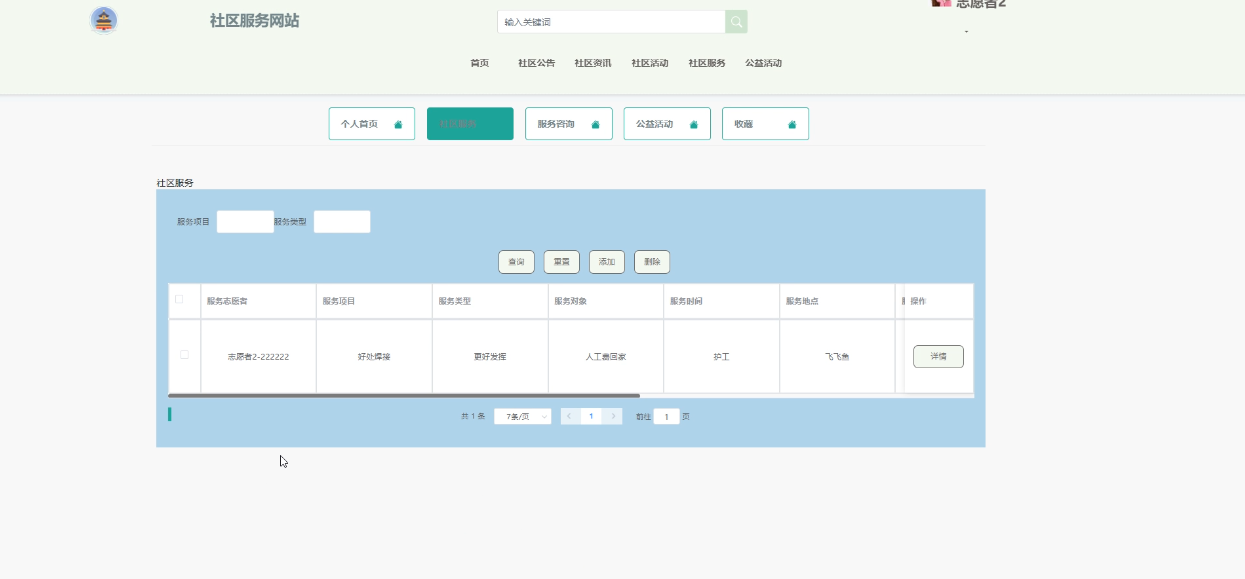Image resolution: width=1245 pixels, height=579 pixels.
Task: Go to next page arrow
Action: [x=612, y=416]
